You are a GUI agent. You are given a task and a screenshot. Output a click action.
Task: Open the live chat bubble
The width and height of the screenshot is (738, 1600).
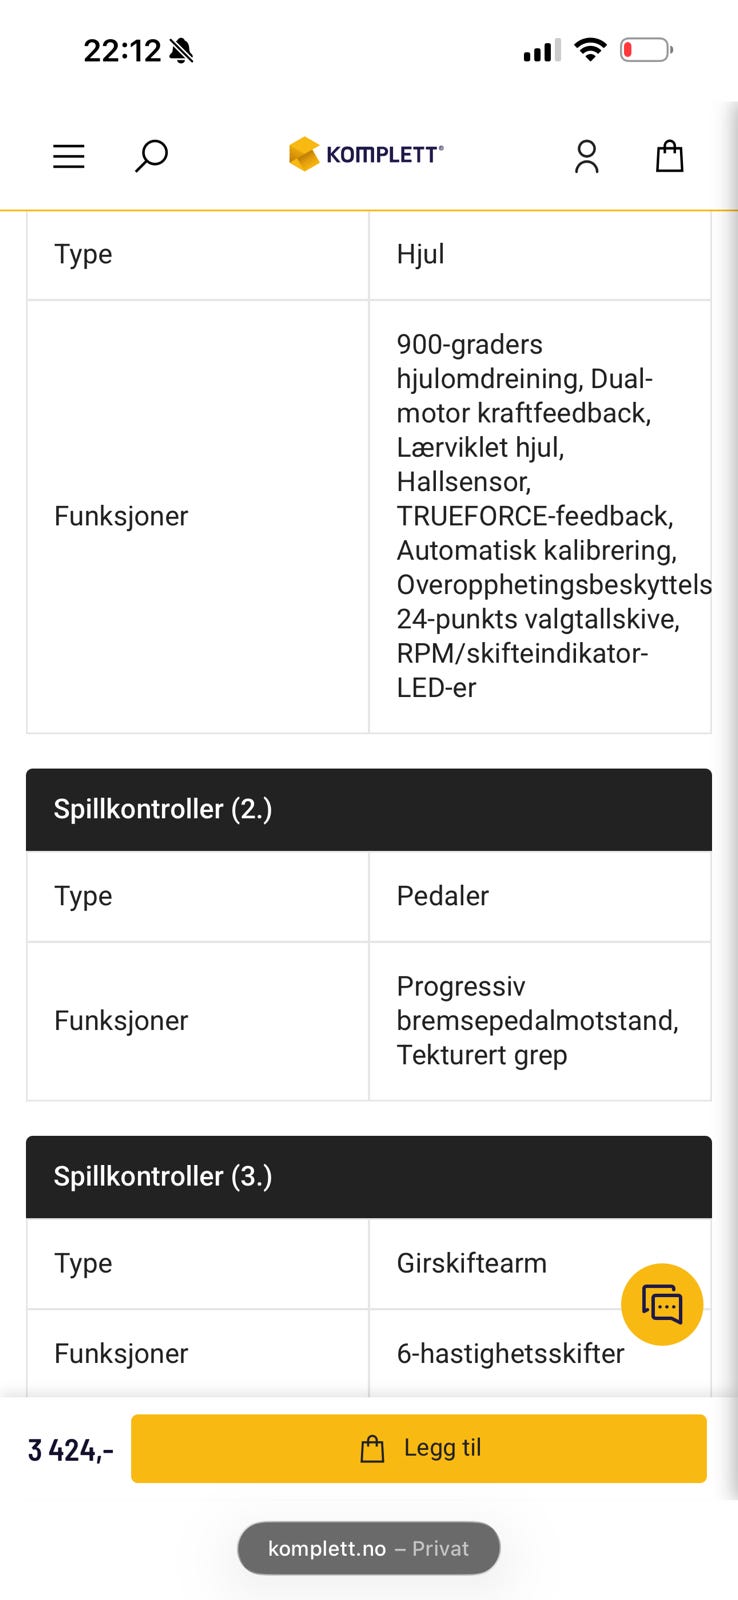coord(662,1304)
